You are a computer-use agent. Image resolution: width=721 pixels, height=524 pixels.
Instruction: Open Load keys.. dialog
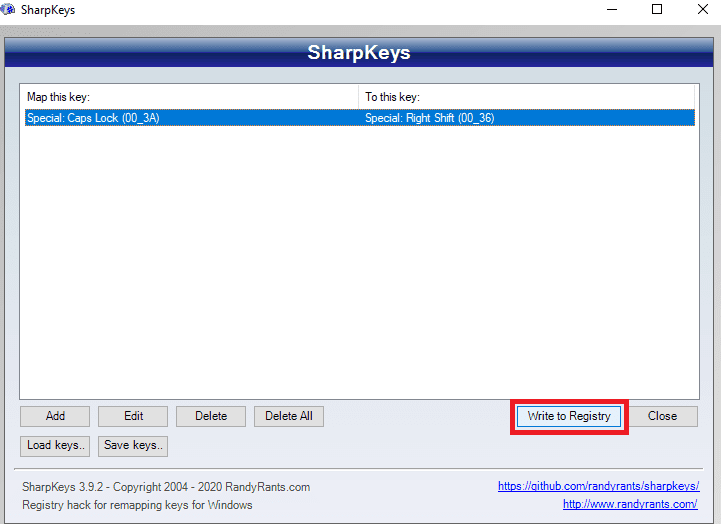[55, 445]
